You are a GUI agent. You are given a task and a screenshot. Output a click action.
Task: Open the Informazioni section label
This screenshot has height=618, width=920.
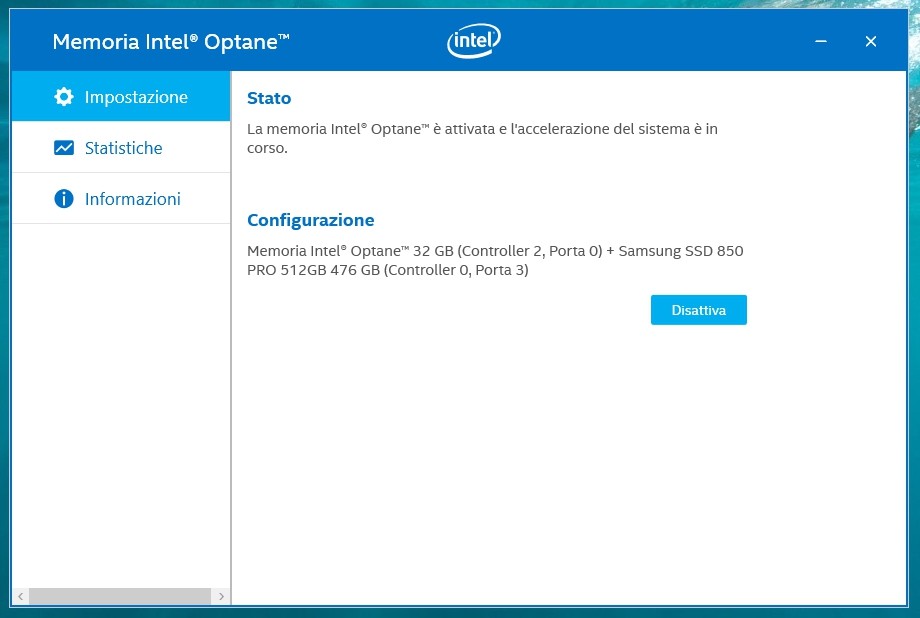132,199
